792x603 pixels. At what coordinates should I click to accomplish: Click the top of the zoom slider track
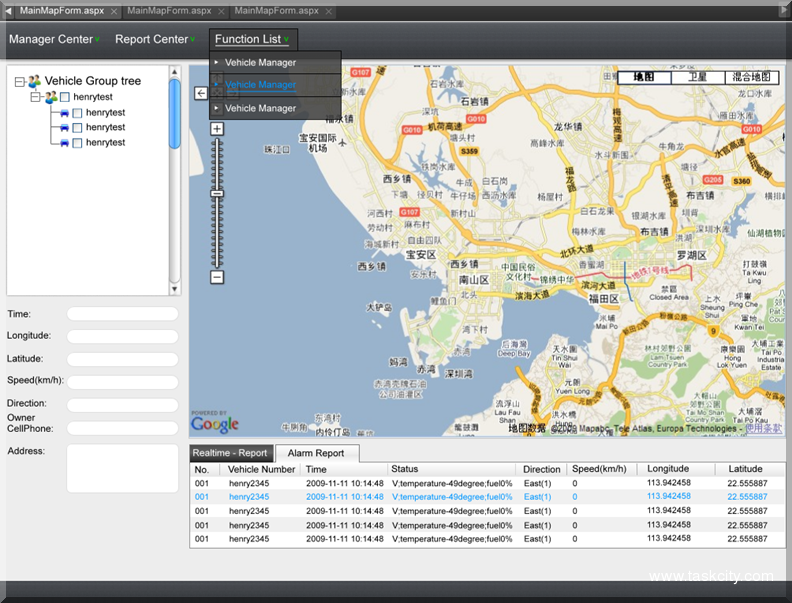(x=217, y=142)
